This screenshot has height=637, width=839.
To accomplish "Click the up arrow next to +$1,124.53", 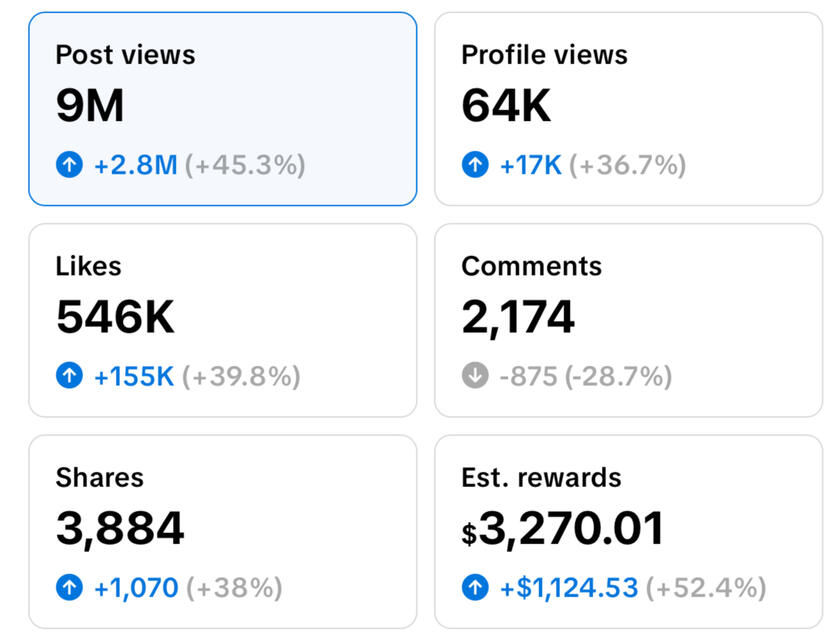I will pyautogui.click(x=475, y=587).
